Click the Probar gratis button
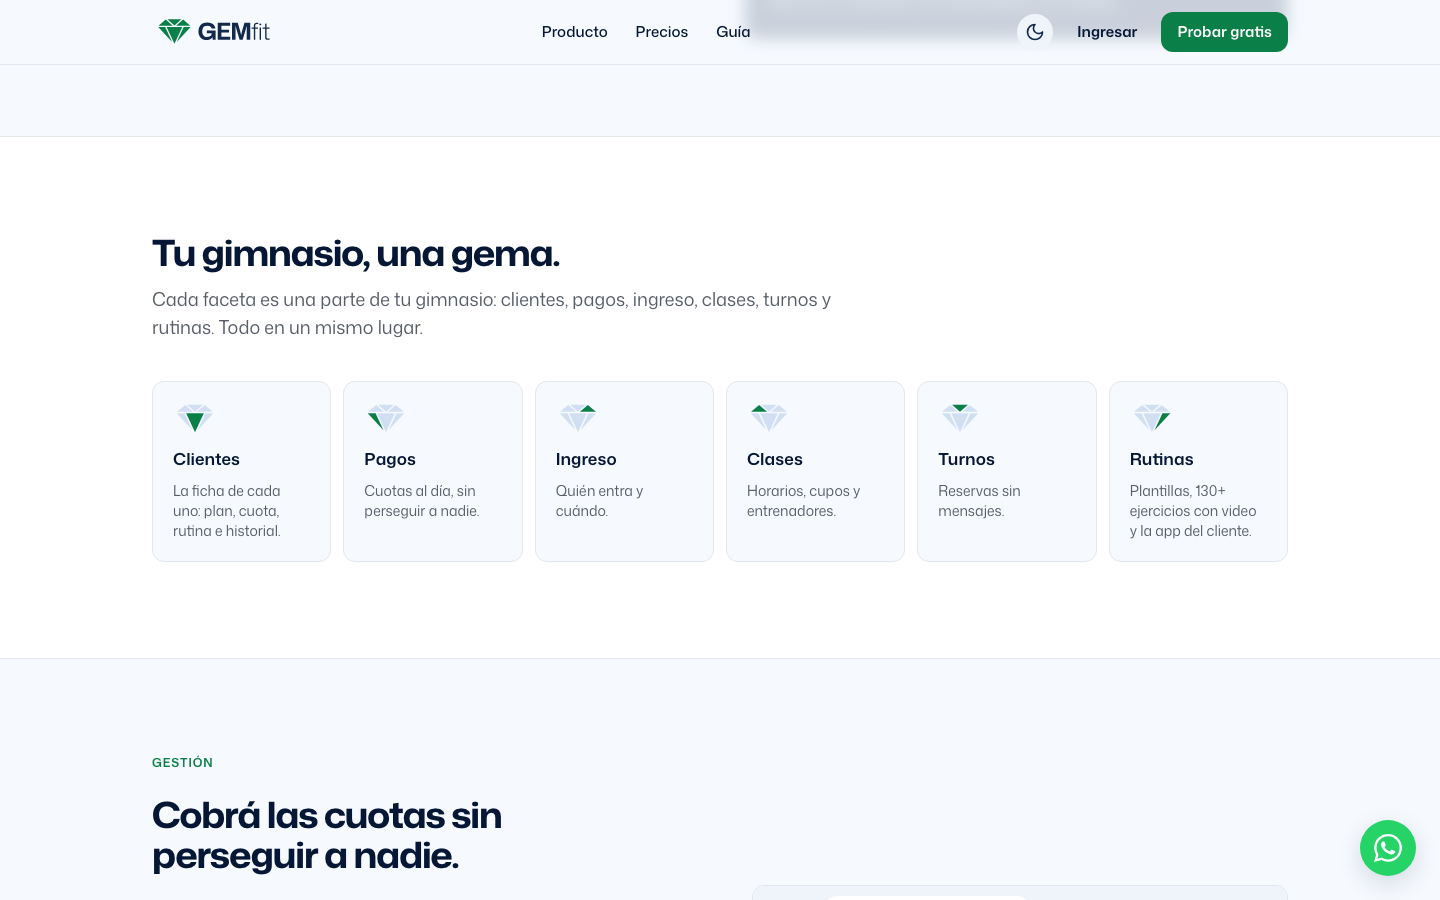Viewport: 1440px width, 900px height. 1224,32
